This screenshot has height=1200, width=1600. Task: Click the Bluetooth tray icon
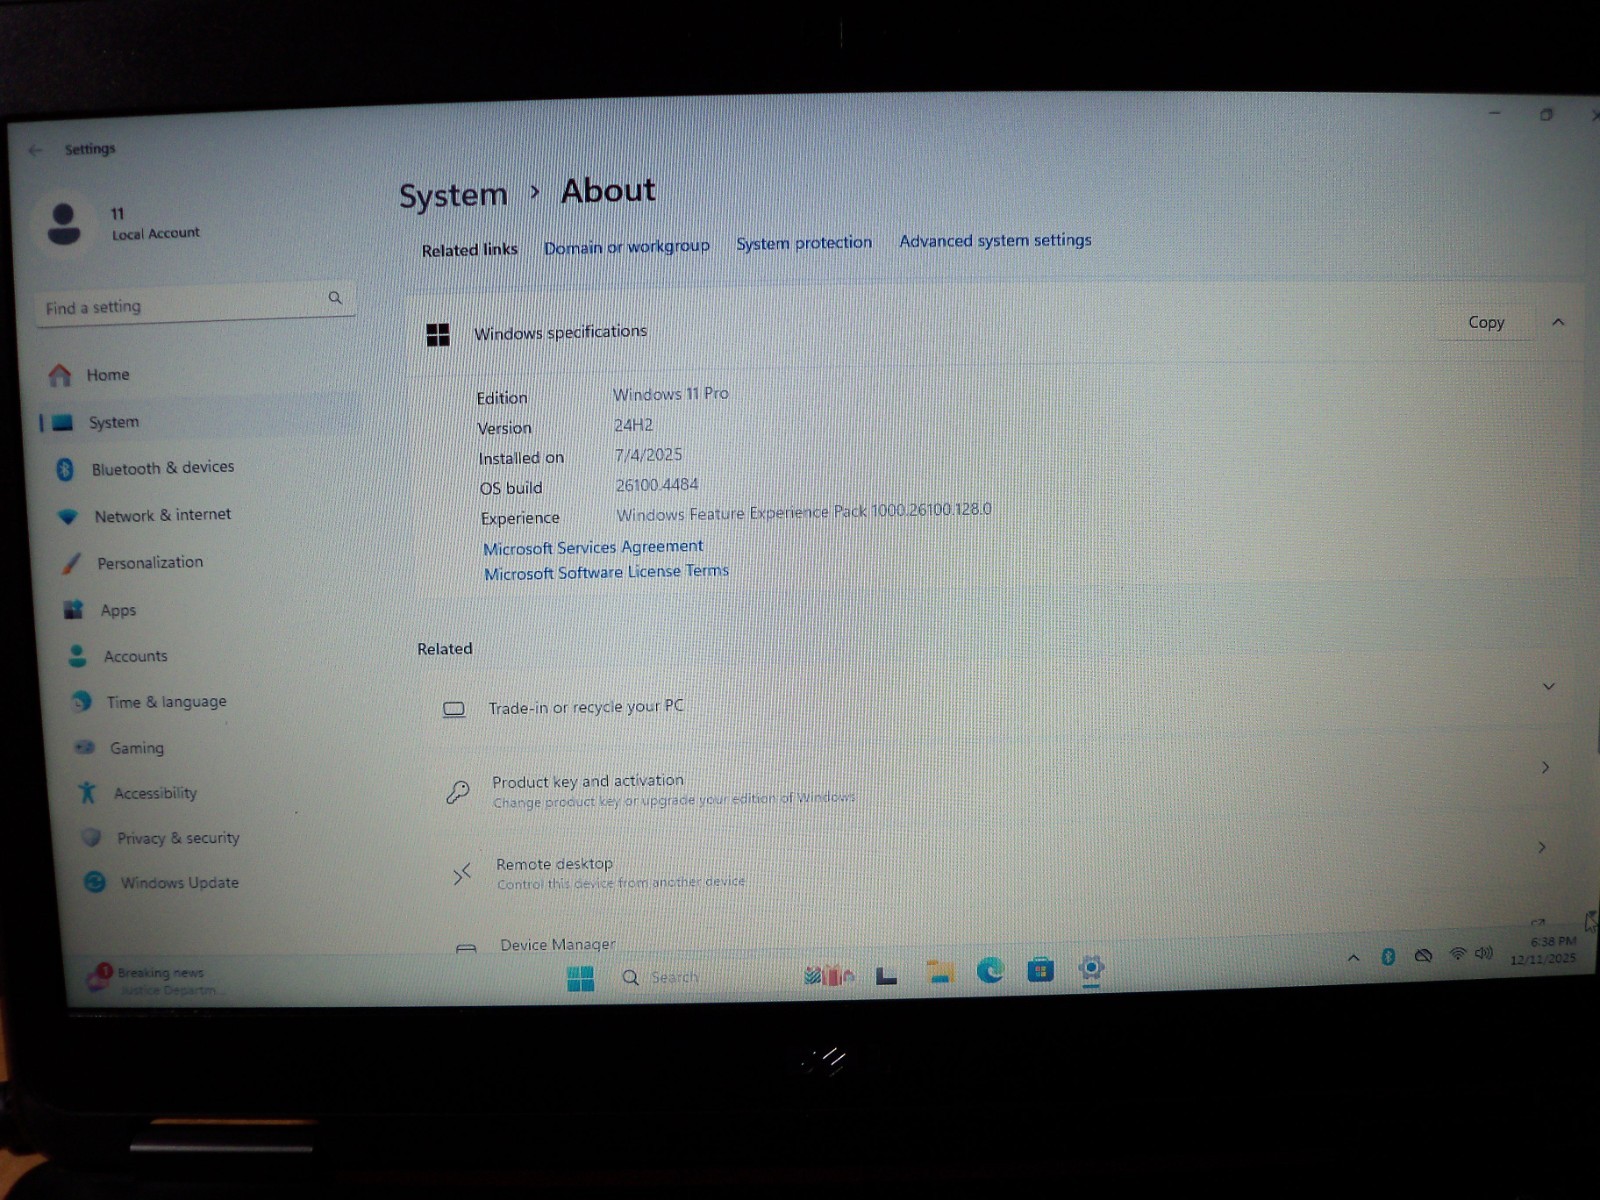pos(1388,957)
